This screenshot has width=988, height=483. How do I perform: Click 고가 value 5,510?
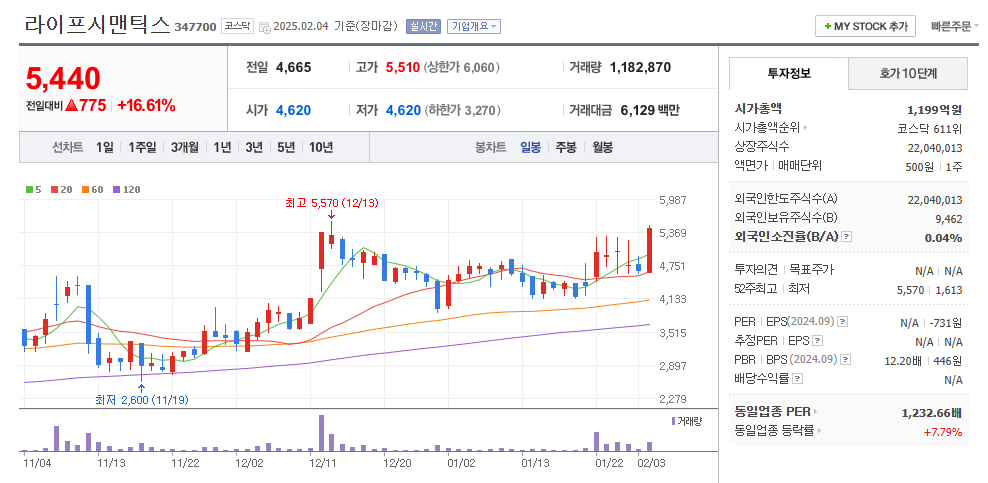[x=403, y=67]
